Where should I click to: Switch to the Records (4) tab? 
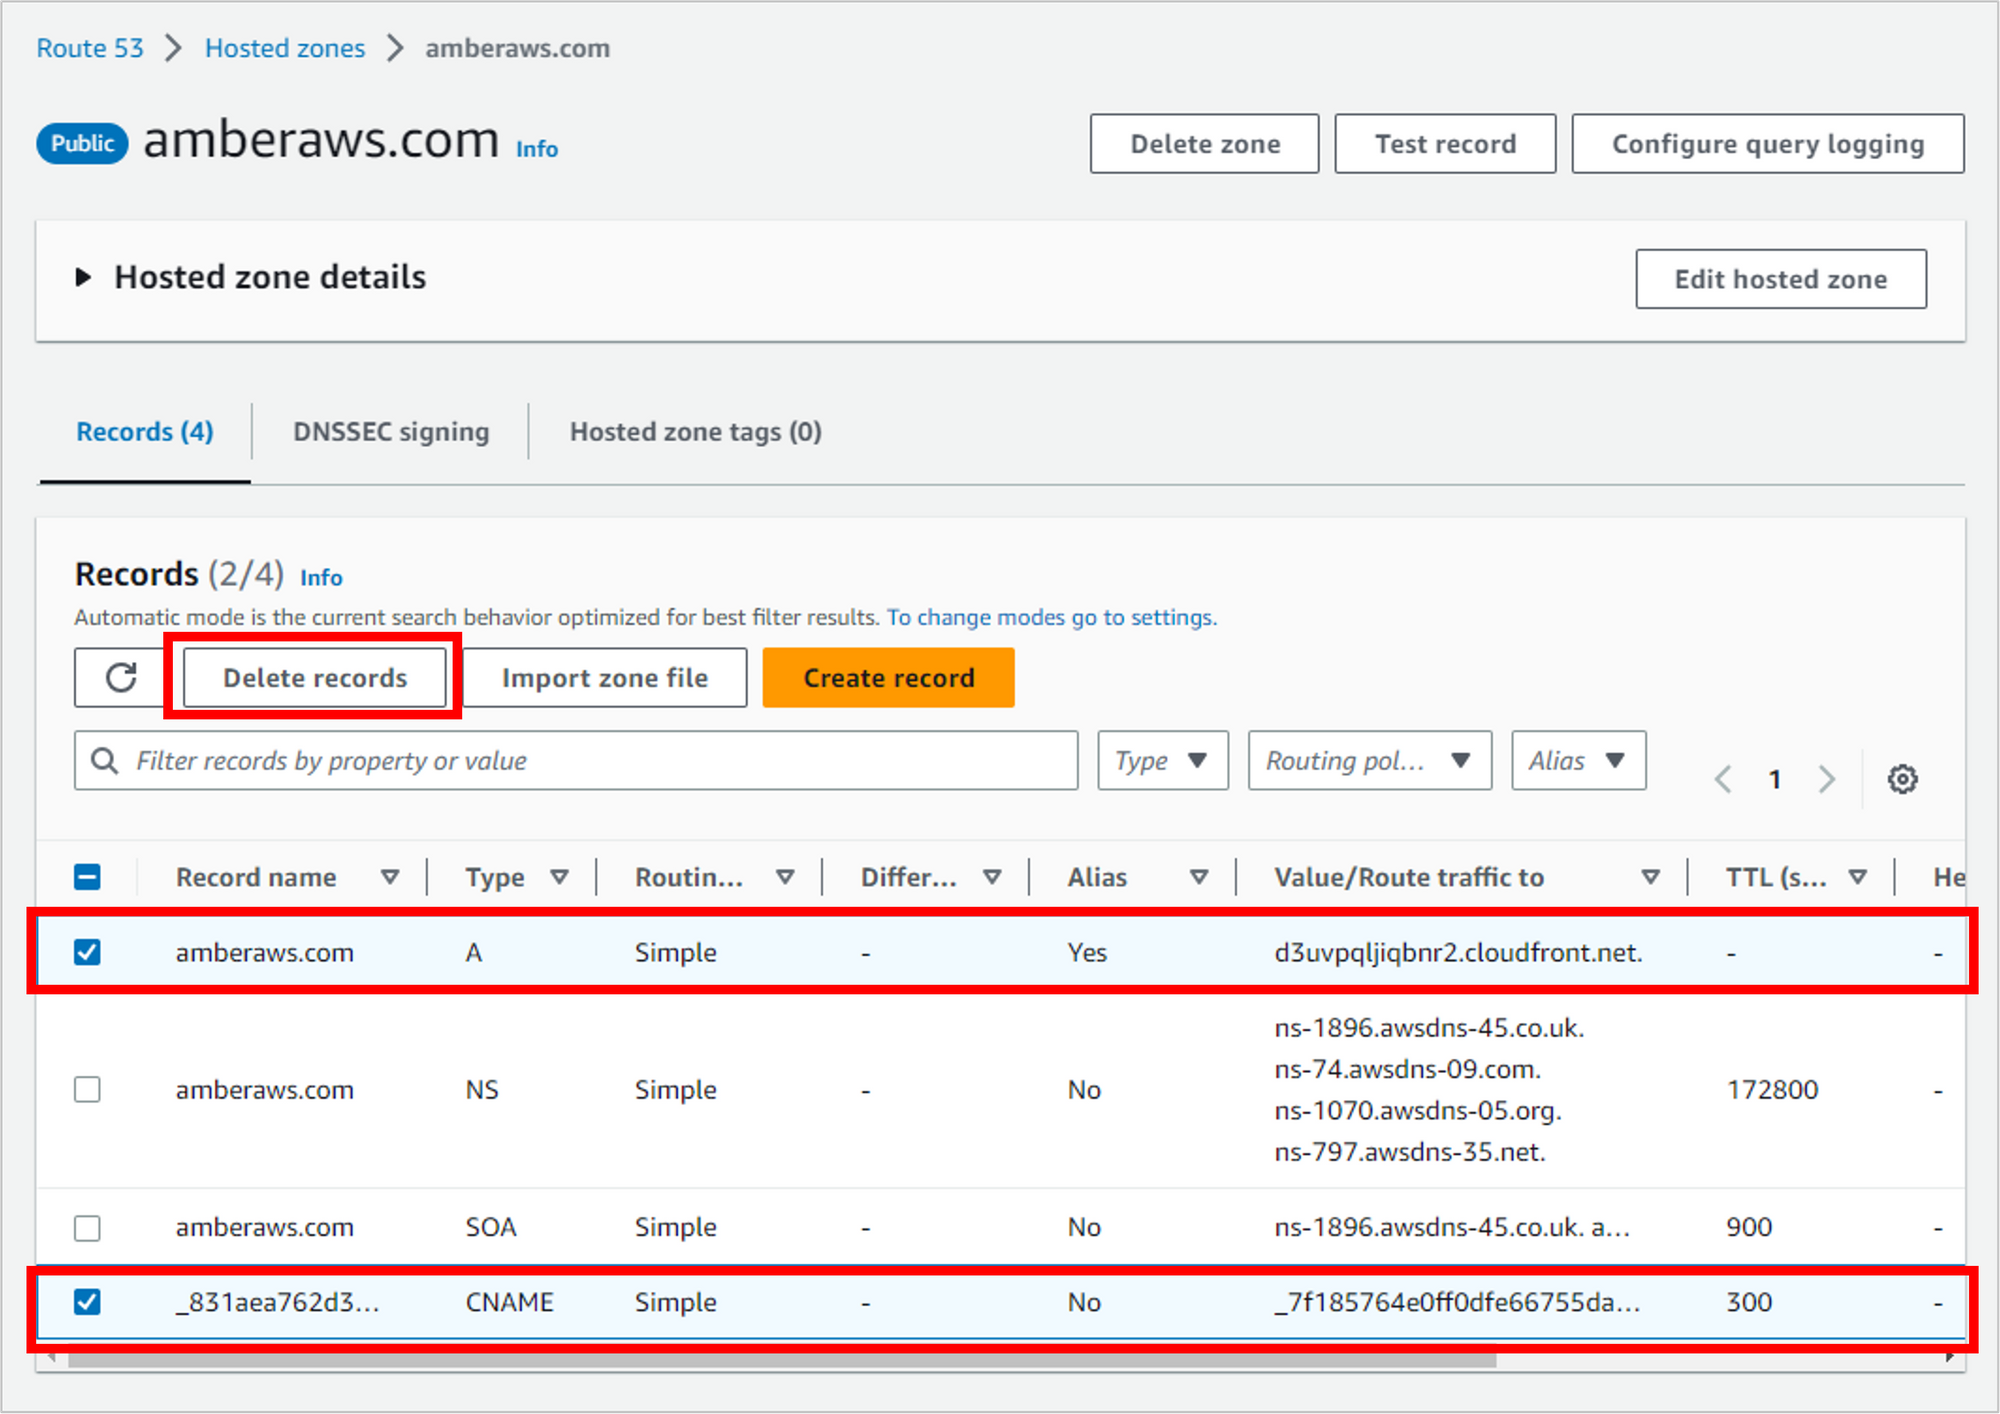click(x=145, y=432)
